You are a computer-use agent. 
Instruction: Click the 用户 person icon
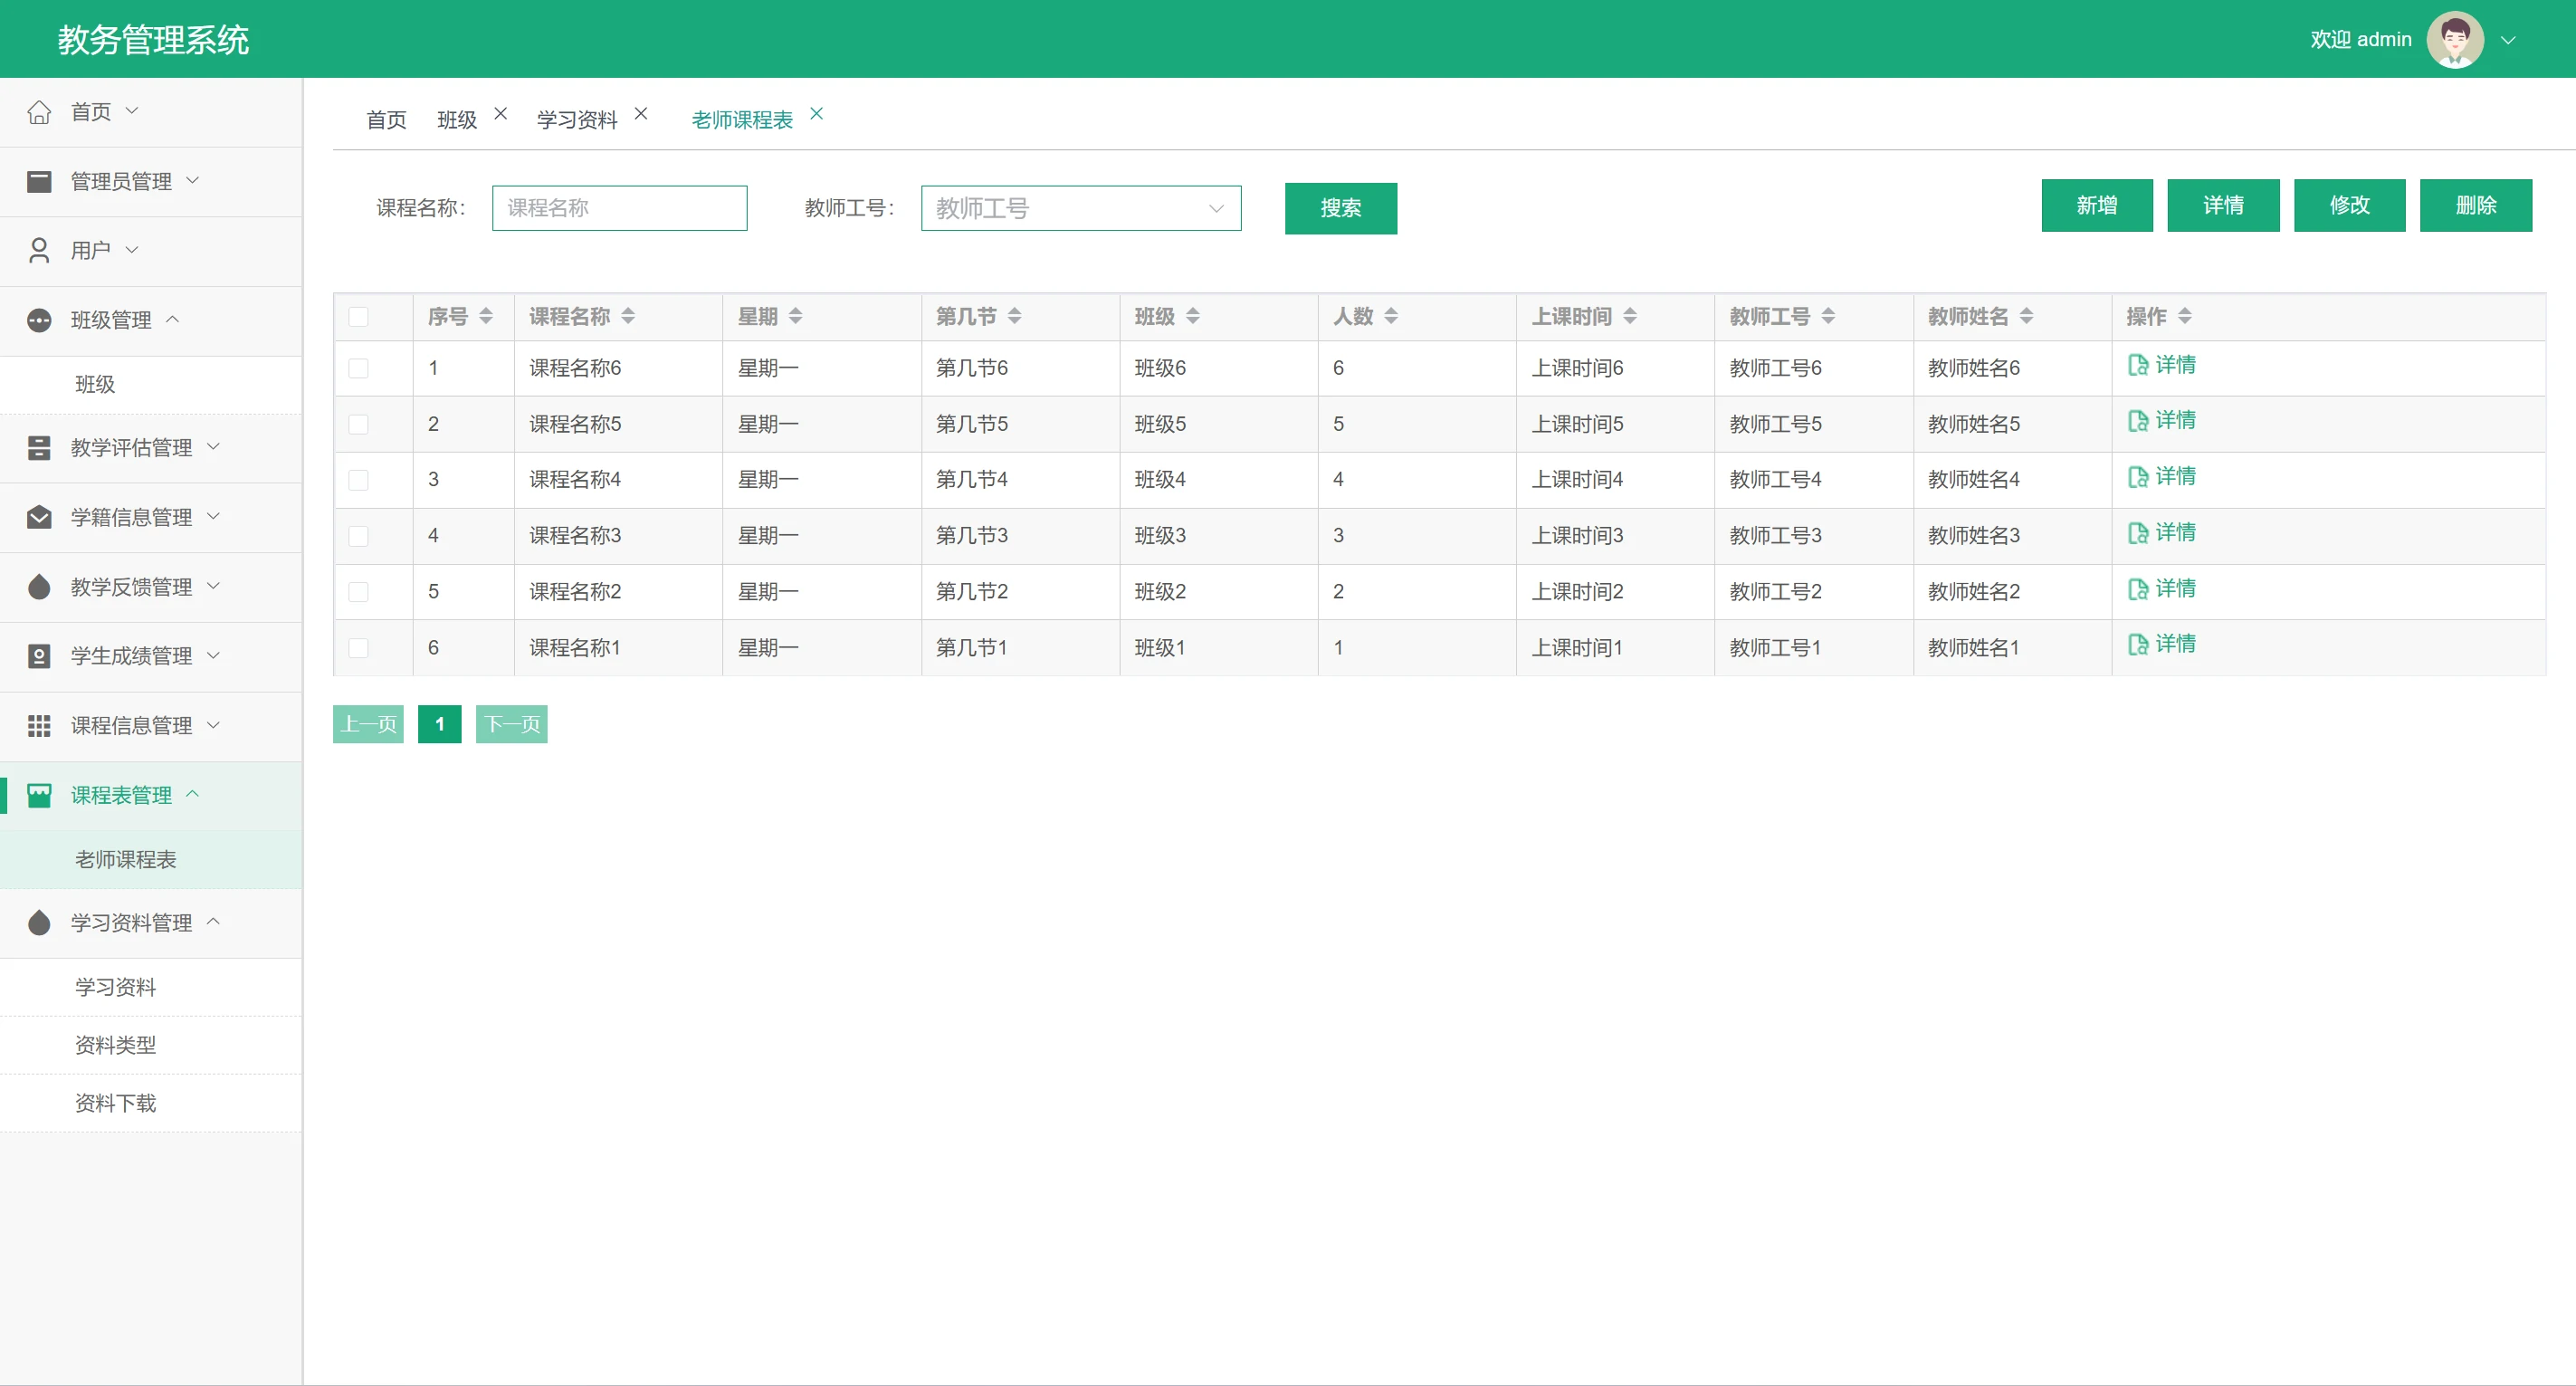point(39,250)
